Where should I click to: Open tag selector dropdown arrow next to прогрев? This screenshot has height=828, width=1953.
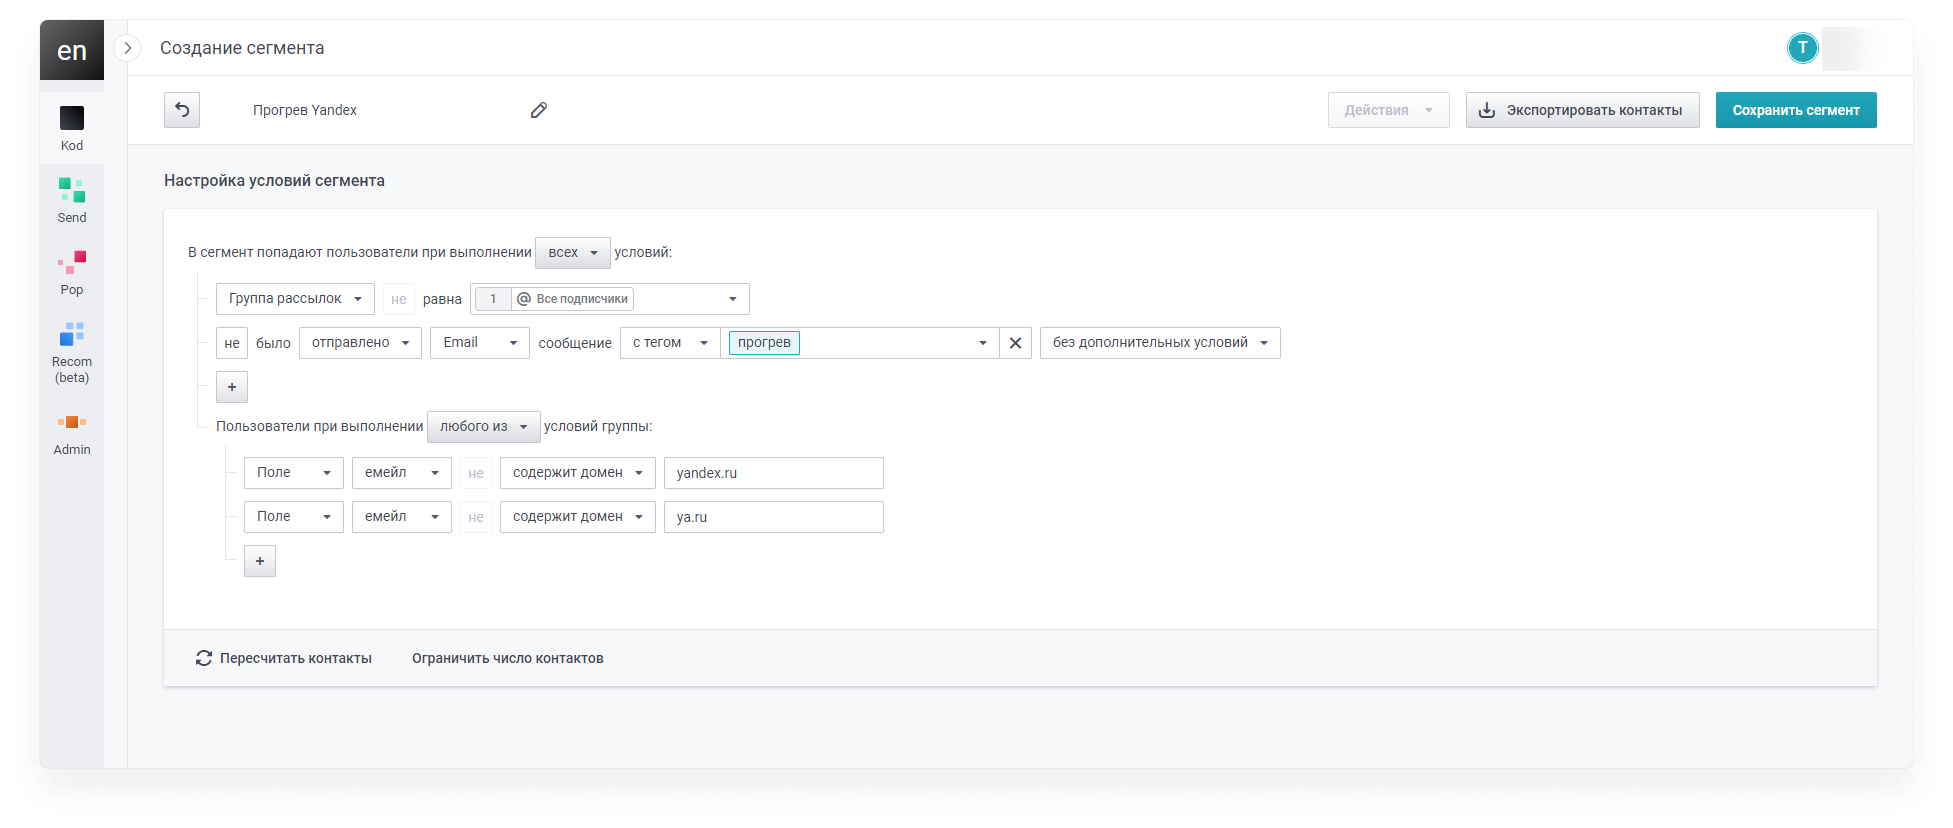point(982,343)
